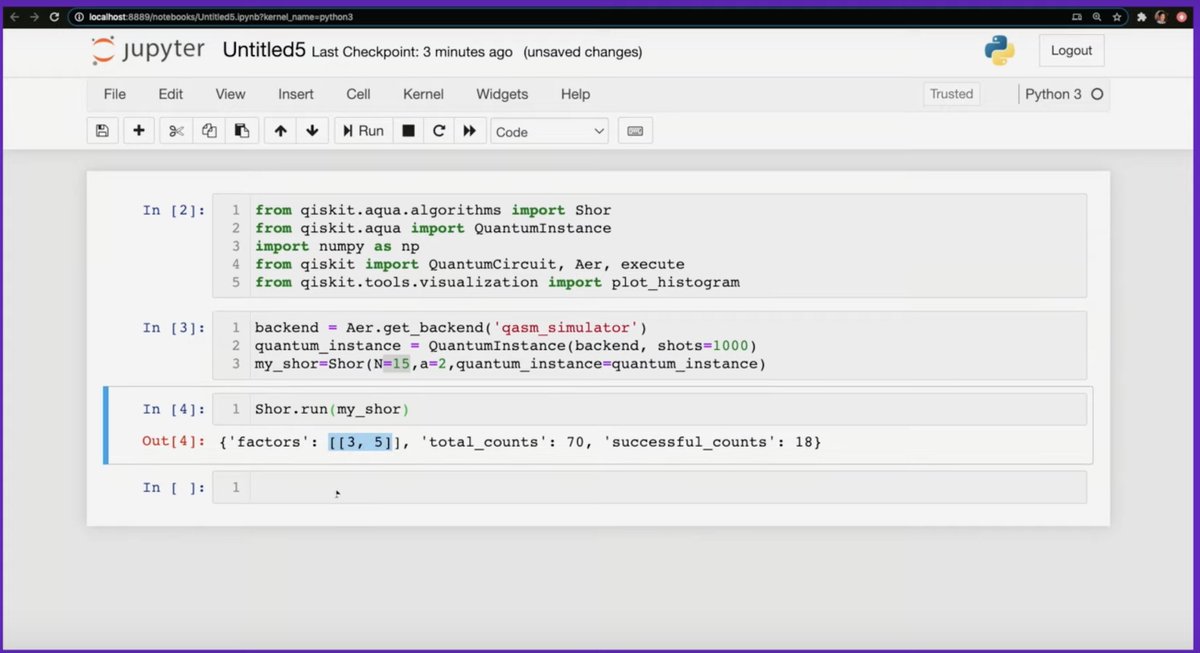The width and height of the screenshot is (1200, 653).
Task: Insert a new cell below with plus icon
Action: 139,131
